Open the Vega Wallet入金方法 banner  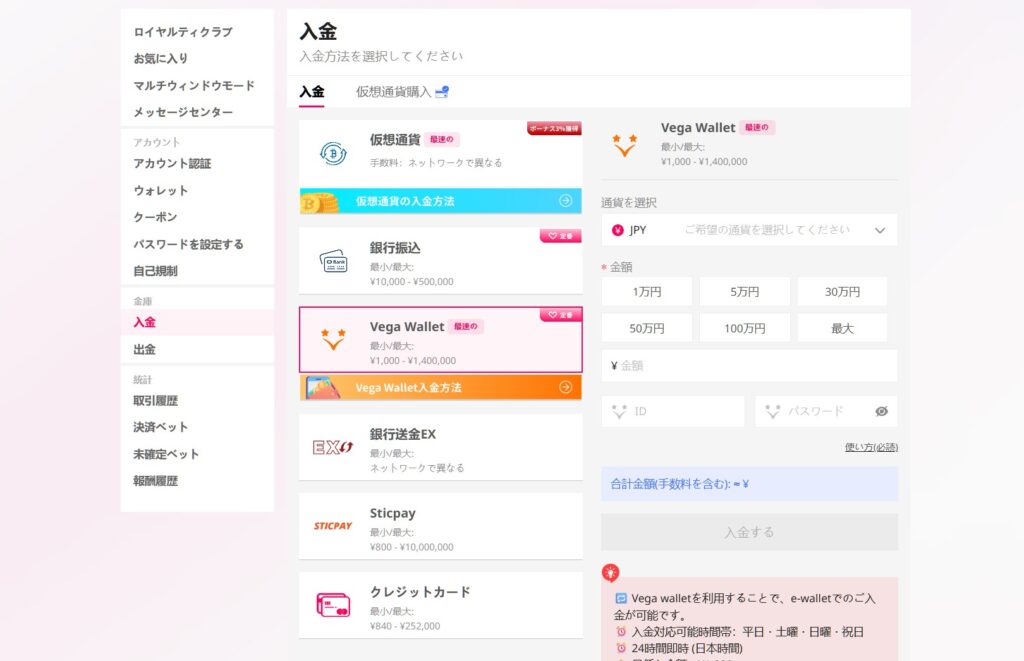[x=441, y=387]
